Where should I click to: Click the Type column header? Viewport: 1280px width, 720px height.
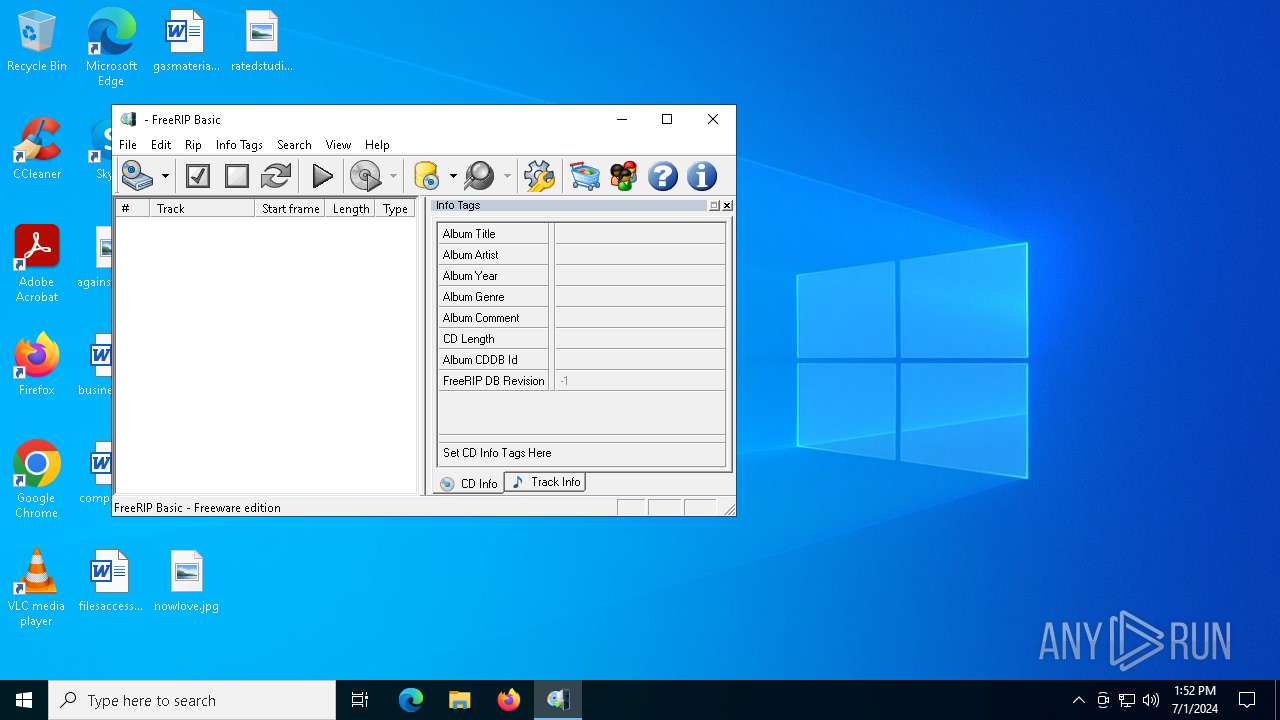coord(396,209)
